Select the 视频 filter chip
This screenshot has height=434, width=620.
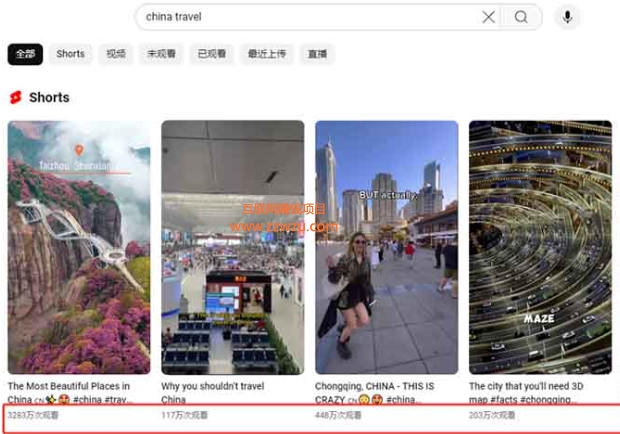(116, 54)
